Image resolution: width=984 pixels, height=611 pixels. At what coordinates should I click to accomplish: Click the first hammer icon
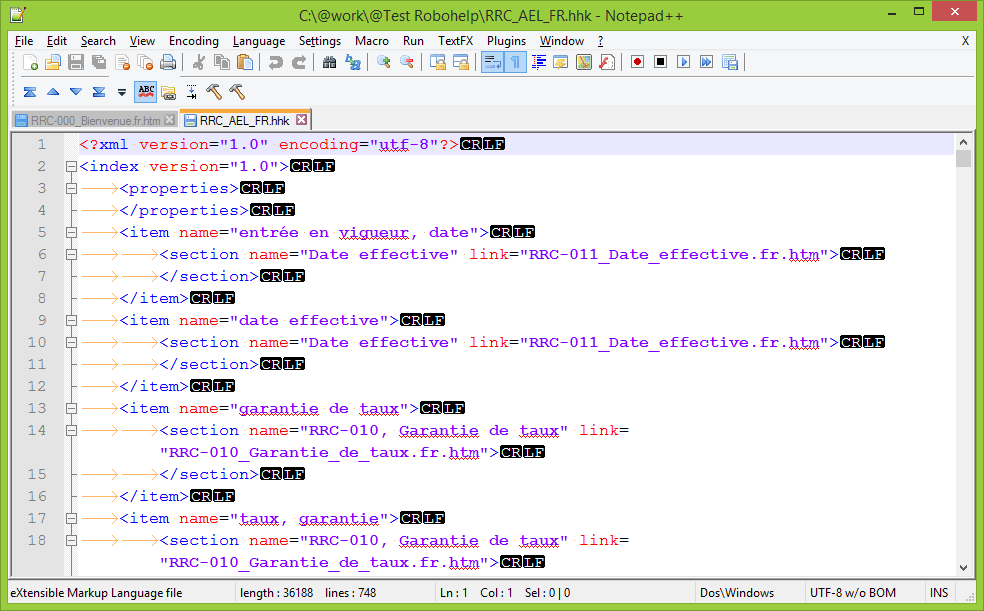[214, 92]
